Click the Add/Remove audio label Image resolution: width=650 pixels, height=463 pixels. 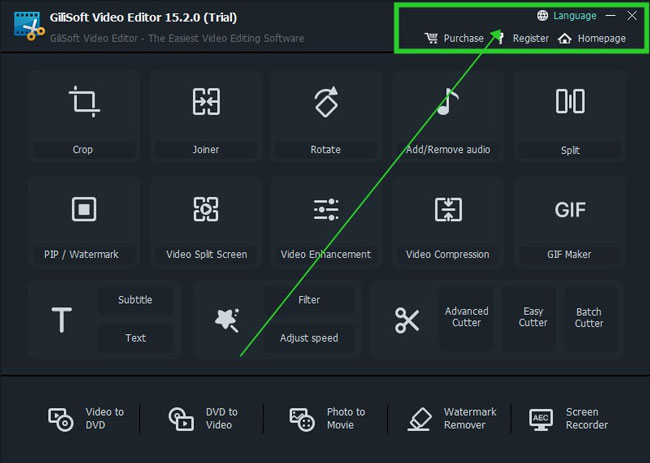coord(448,149)
